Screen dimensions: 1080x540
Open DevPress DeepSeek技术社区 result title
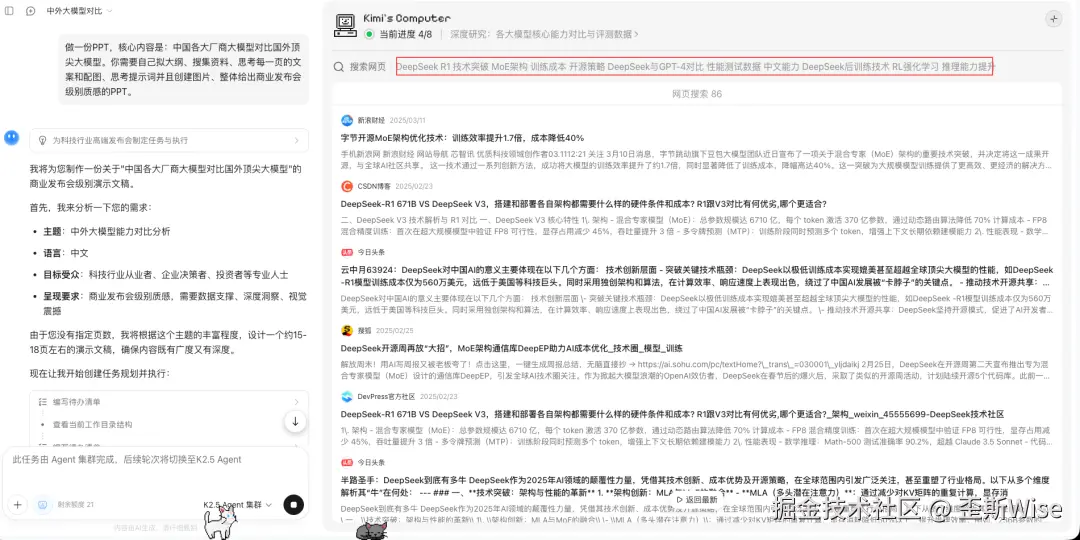(x=672, y=414)
